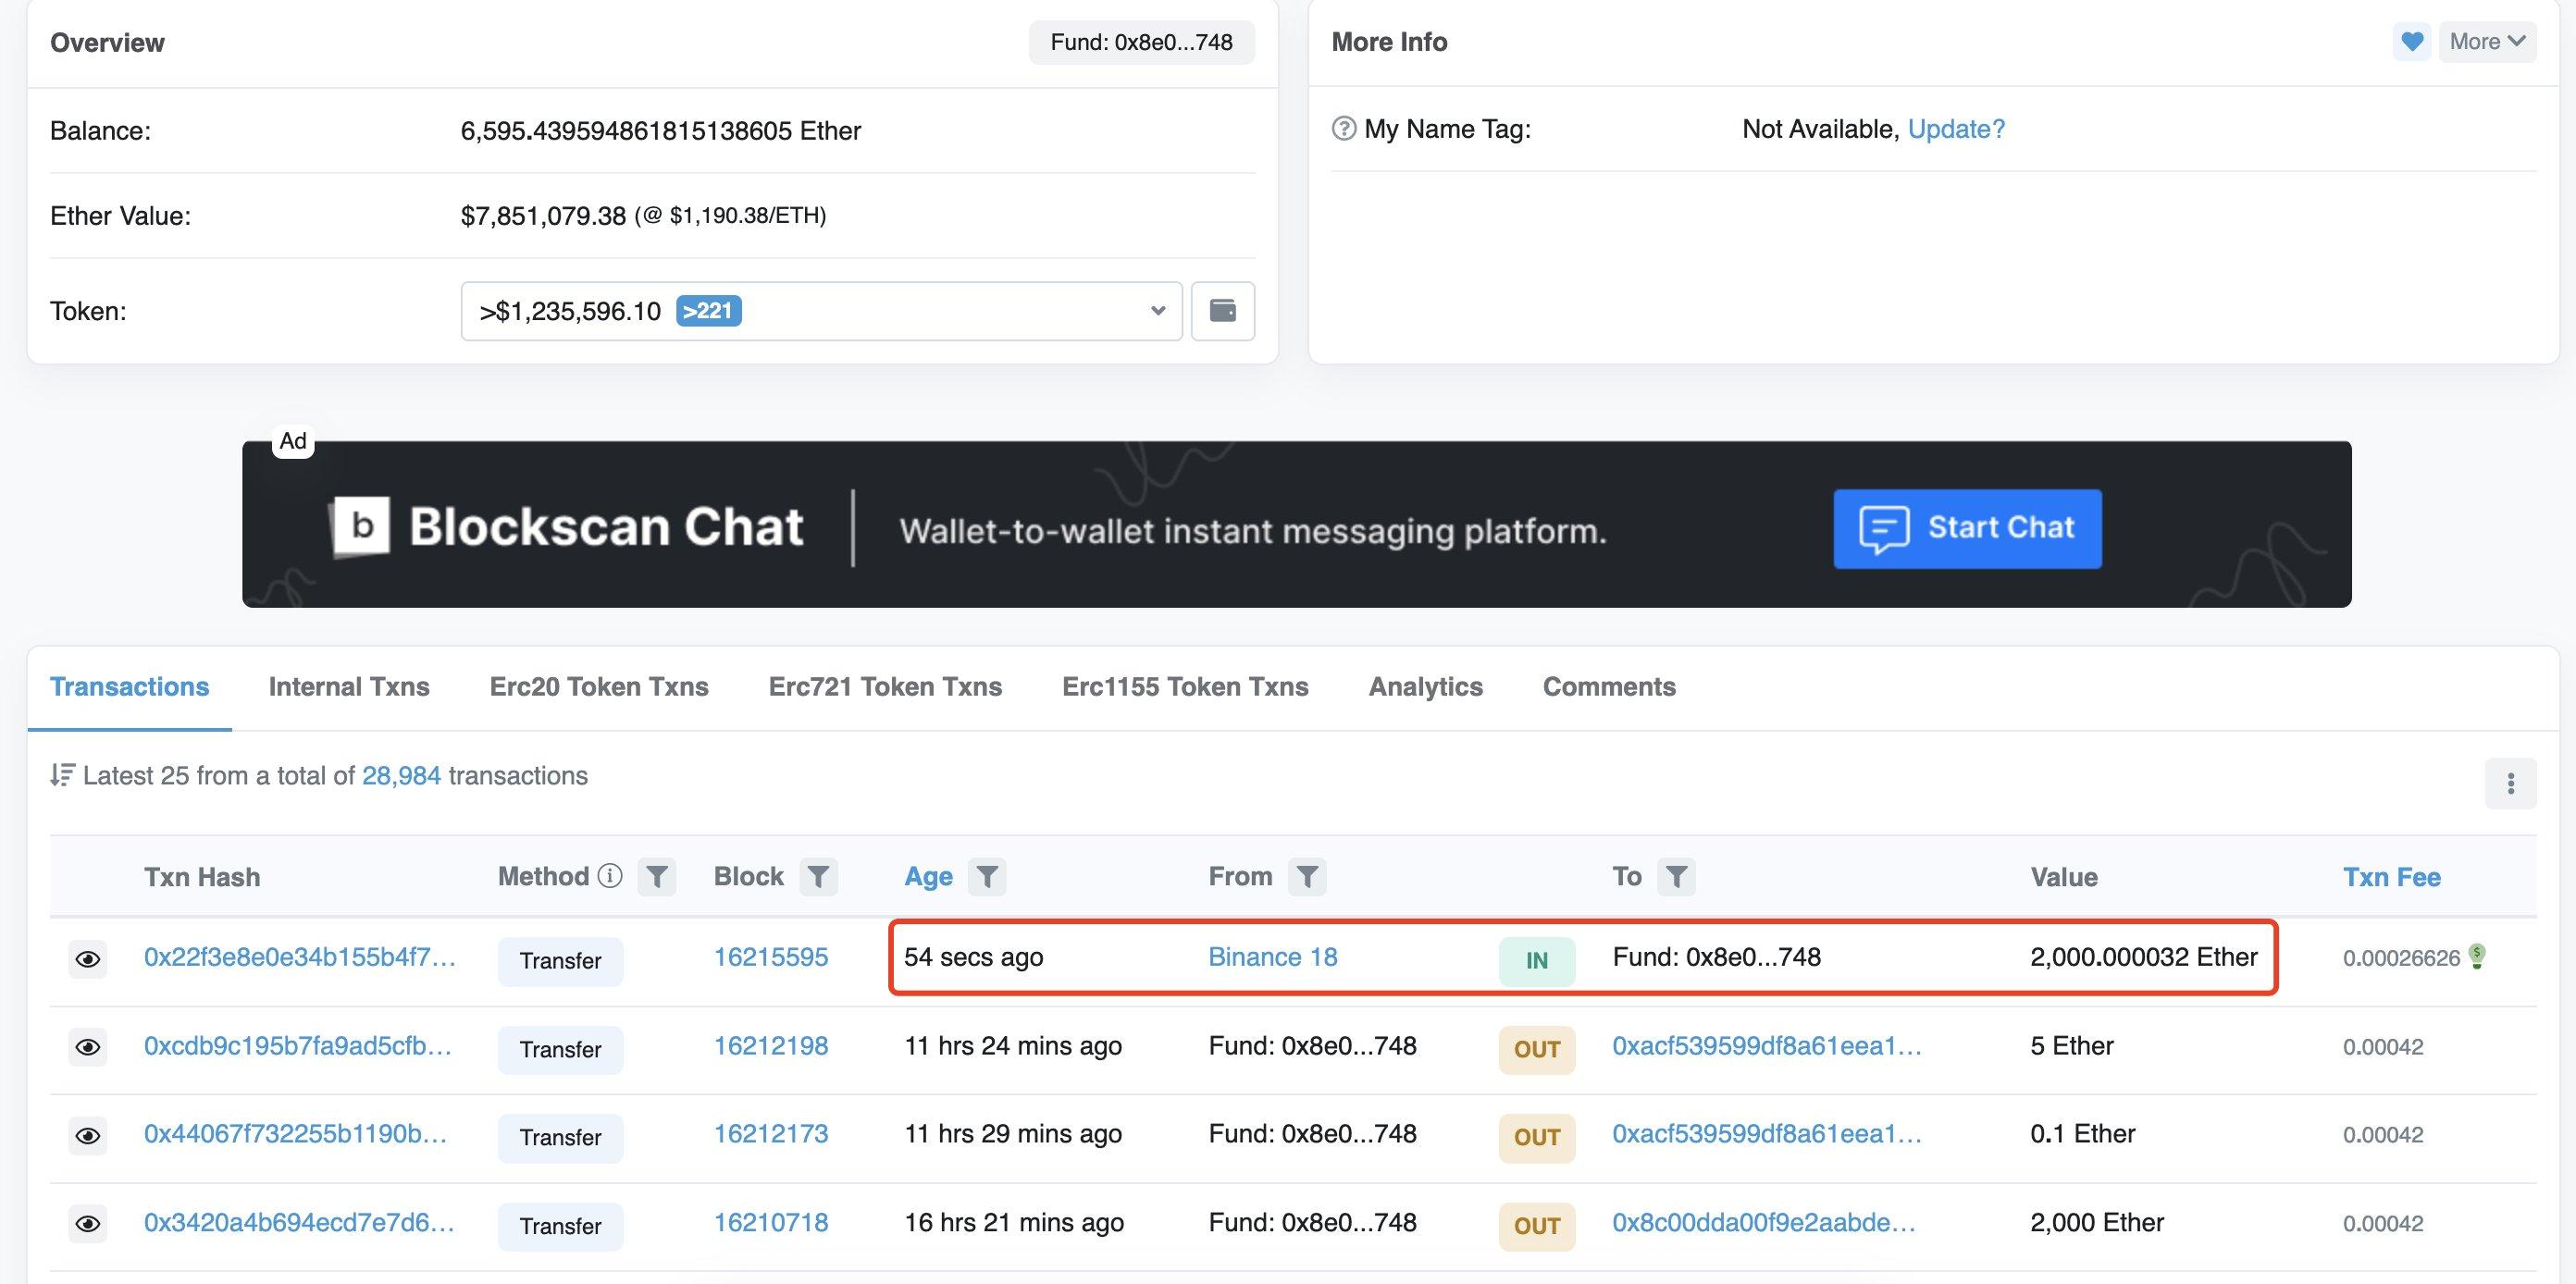The width and height of the screenshot is (2576, 1284).
Task: Click the Age column filter icon
Action: click(x=987, y=877)
